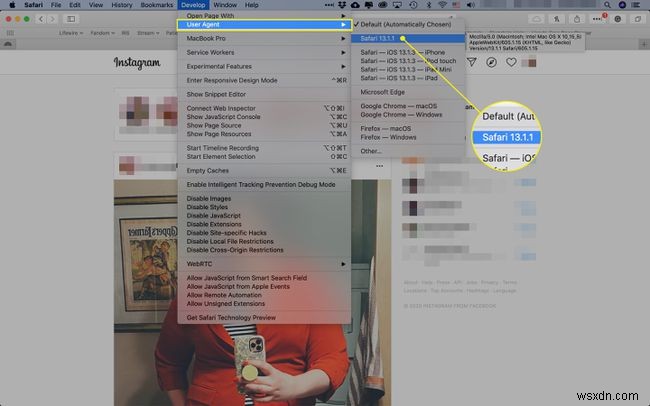This screenshot has width=650, height=406.
Task: Select Show Snippet Editor
Action: point(264,94)
